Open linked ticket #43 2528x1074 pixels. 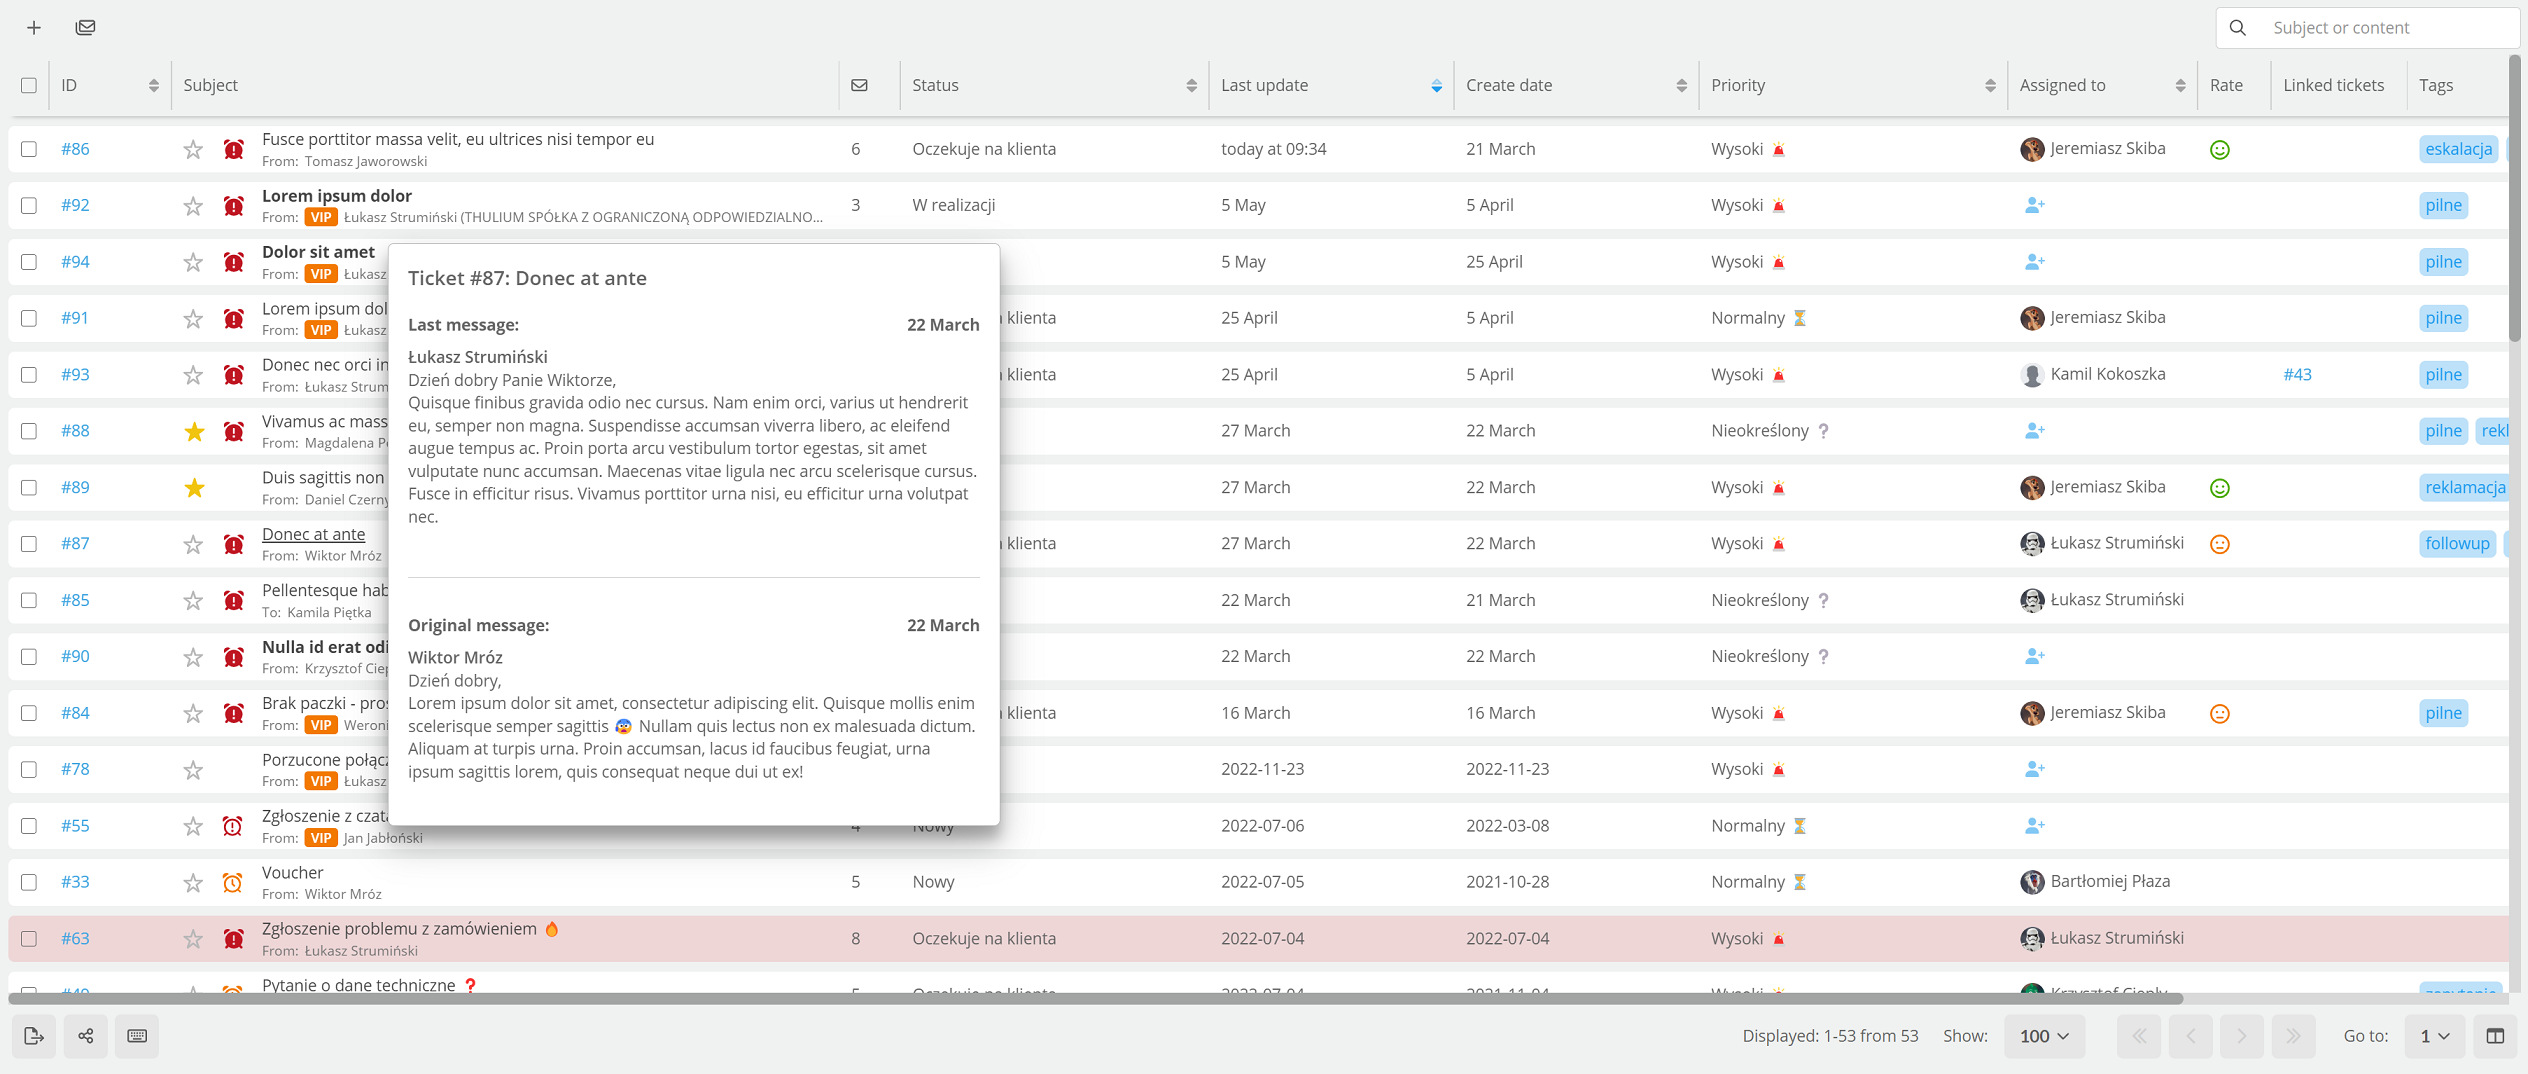point(2297,374)
